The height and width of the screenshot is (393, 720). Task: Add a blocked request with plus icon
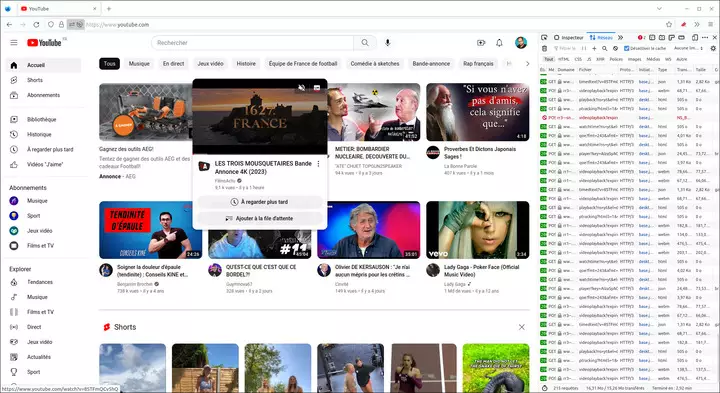pyautogui.click(x=594, y=48)
